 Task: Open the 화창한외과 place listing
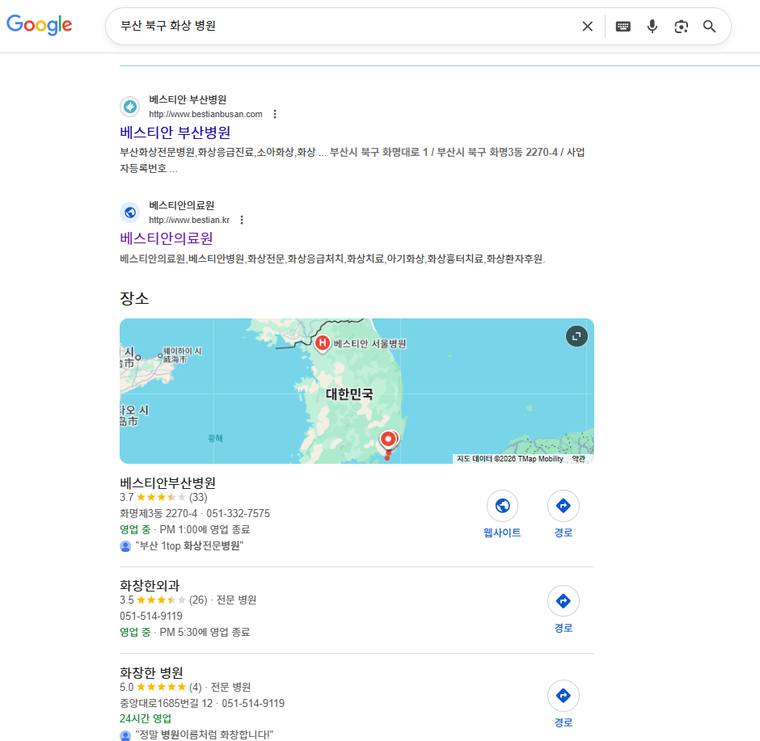pyautogui.click(x=150, y=585)
